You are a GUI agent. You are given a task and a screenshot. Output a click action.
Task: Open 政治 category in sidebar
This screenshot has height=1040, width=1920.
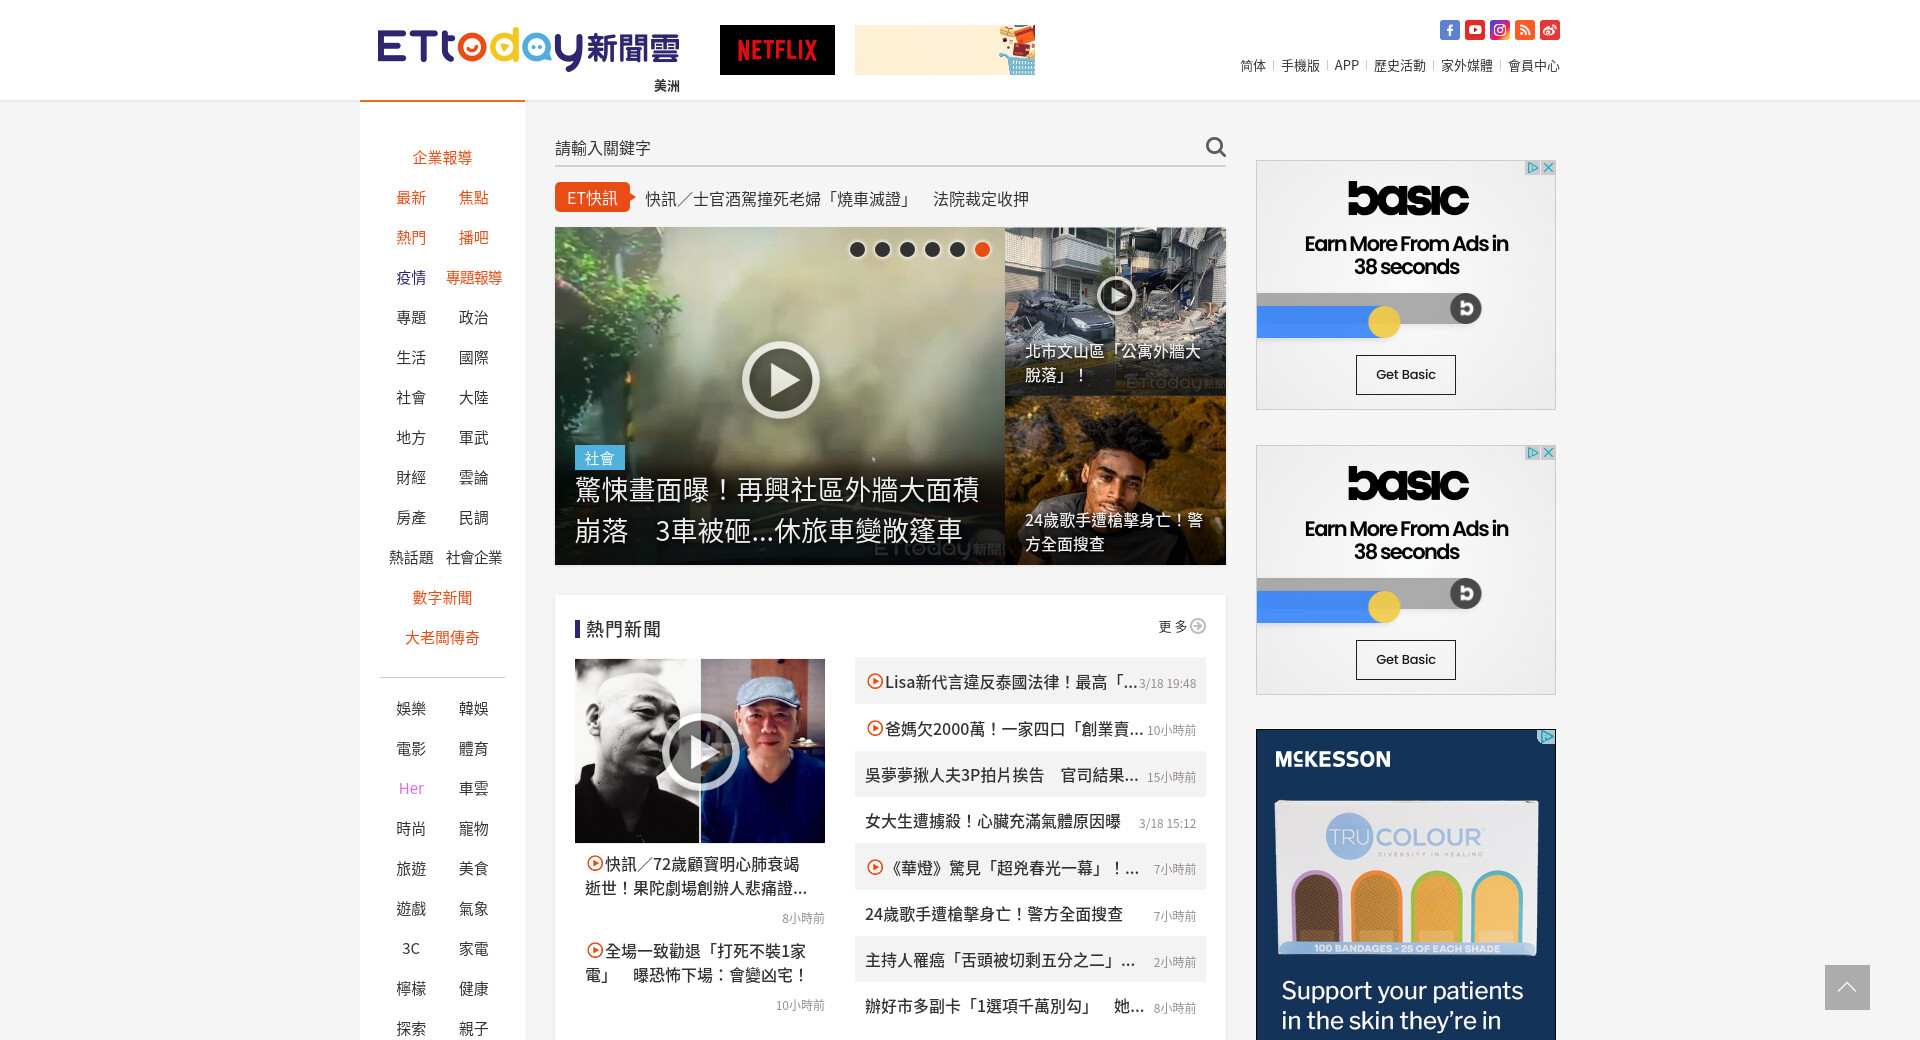[473, 318]
